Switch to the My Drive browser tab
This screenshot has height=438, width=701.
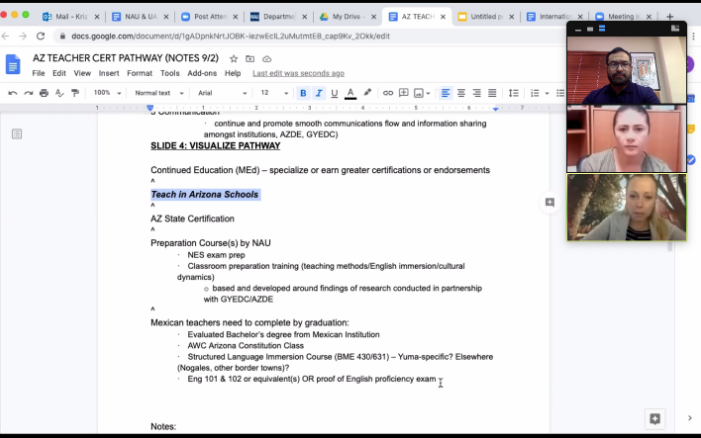(x=347, y=17)
